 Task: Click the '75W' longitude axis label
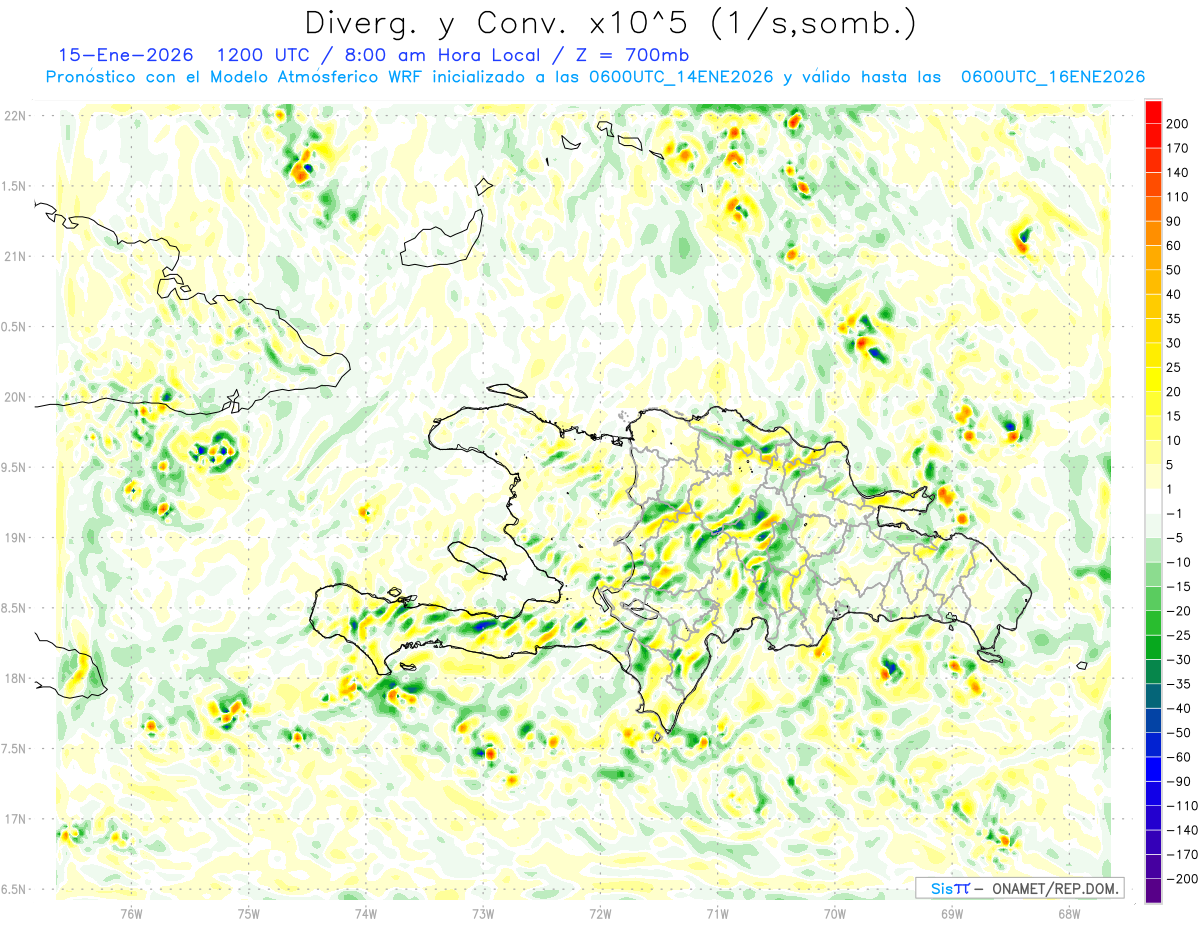pos(249,913)
